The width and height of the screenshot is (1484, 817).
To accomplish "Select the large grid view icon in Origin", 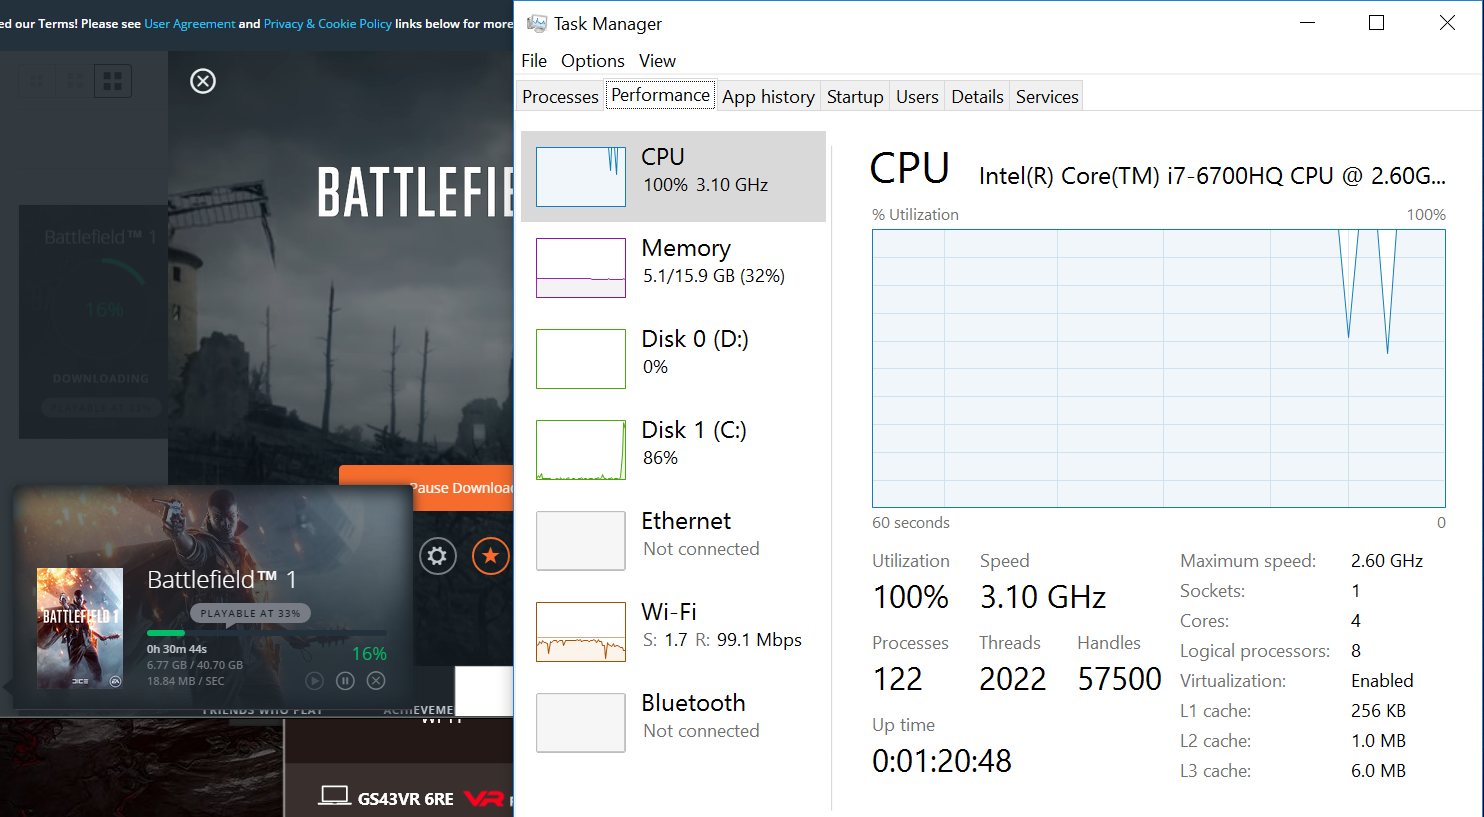I will [x=113, y=81].
